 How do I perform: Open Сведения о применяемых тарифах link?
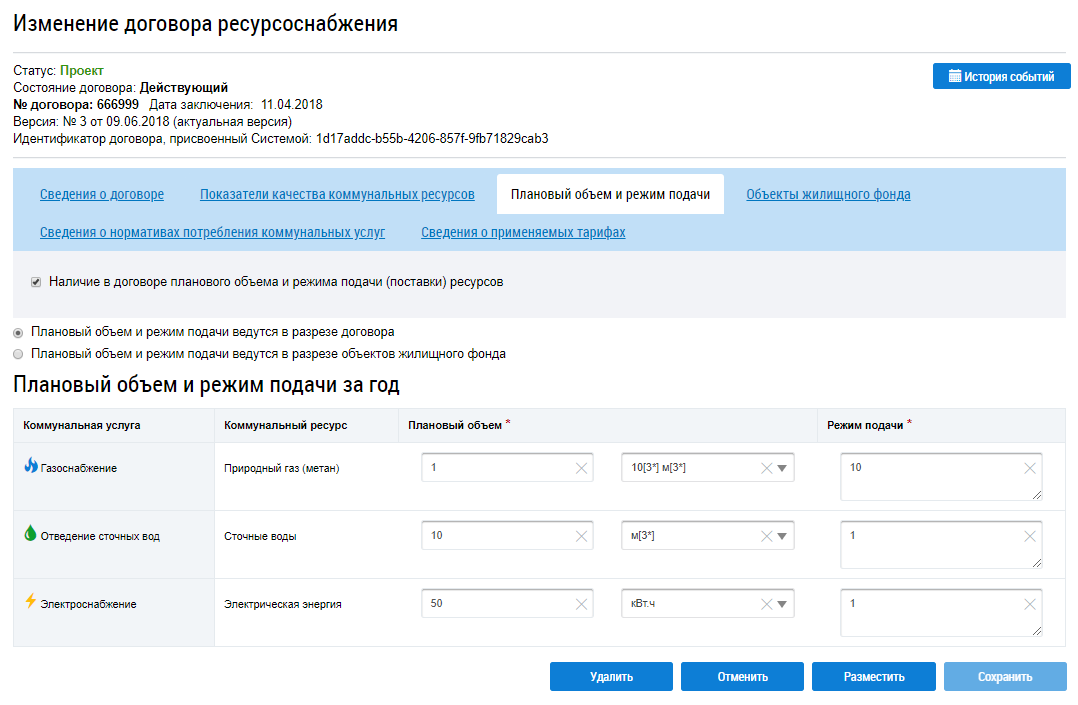(x=523, y=233)
